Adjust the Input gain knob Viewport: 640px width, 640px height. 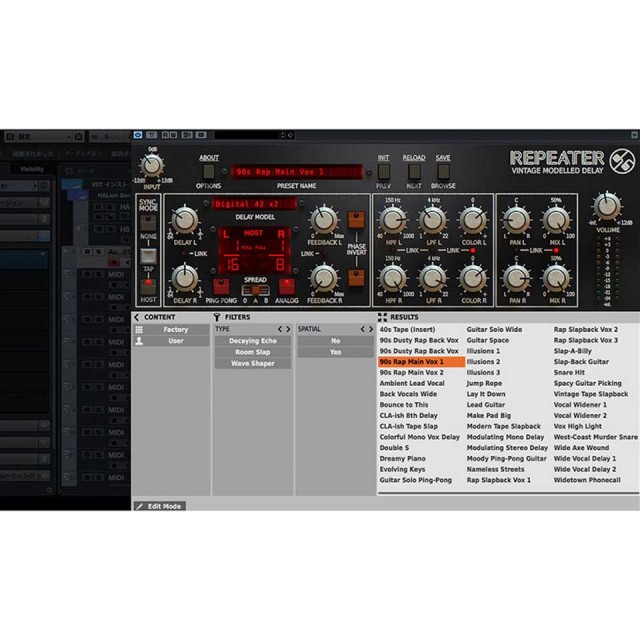pyautogui.click(x=152, y=166)
